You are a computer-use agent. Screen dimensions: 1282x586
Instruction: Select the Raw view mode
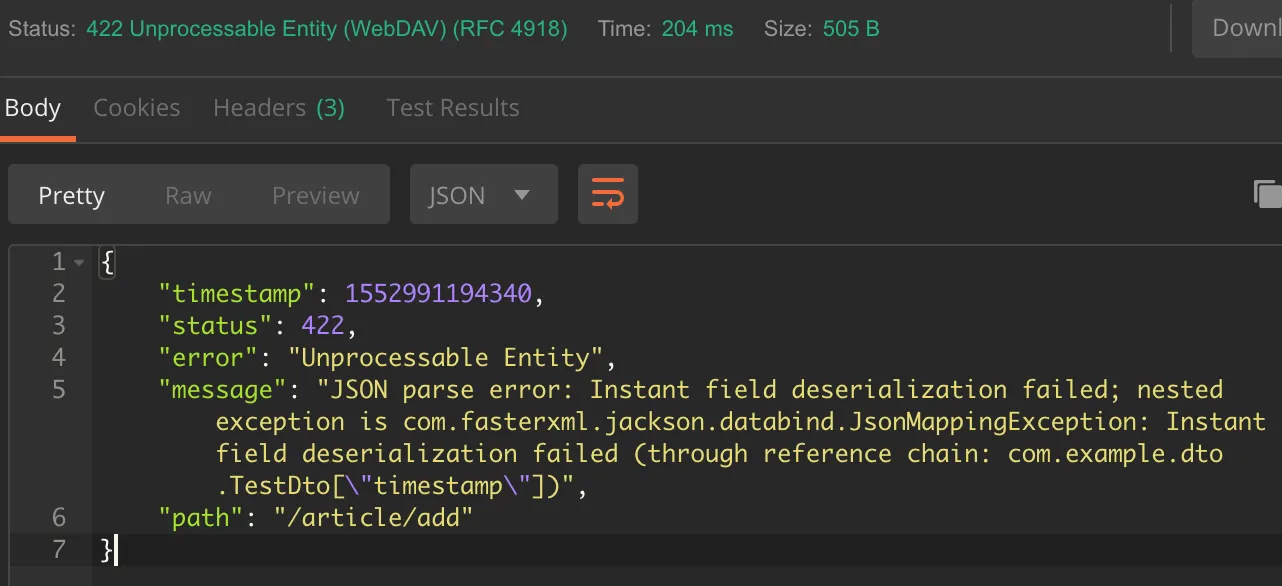[188, 195]
